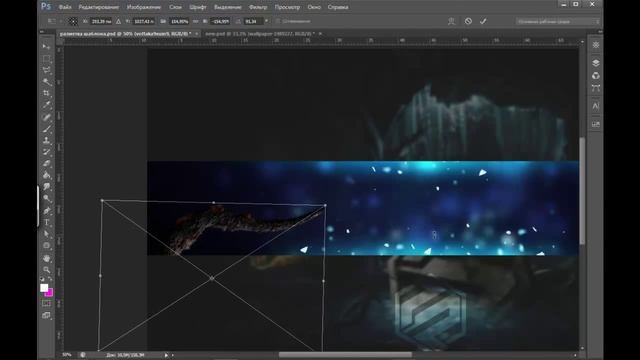Open the topmost collapsed panel icon
This screenshot has width=640, height=360.
click(596, 45)
